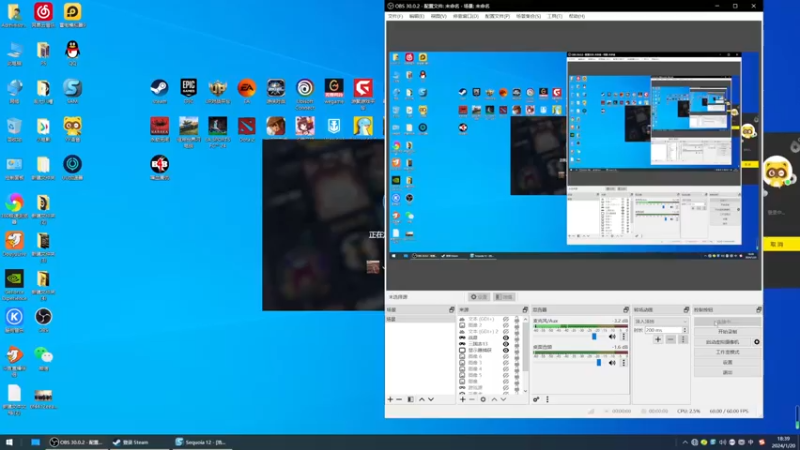The width and height of the screenshot is (800, 450).
Task: Open Mic/Aux three-dot options menu
Action: [x=624, y=337]
